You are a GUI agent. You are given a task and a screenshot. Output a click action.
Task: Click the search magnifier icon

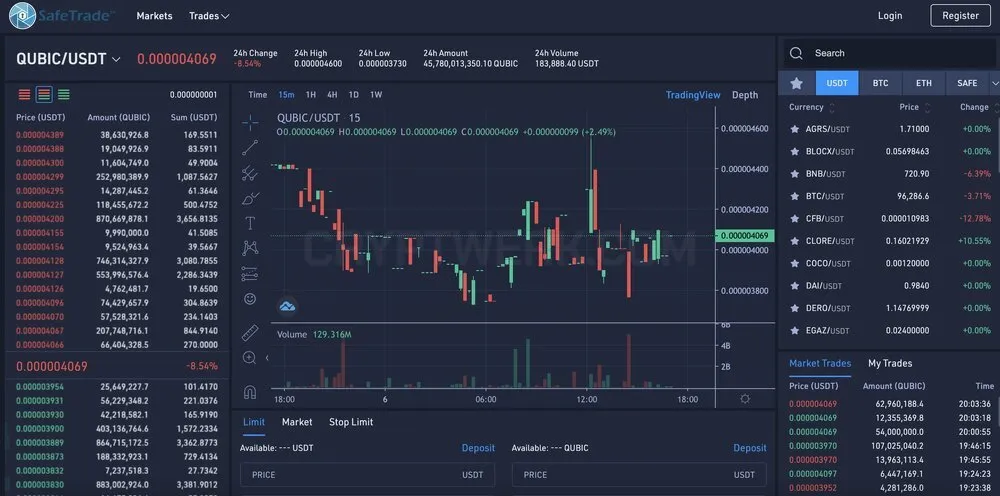(x=796, y=54)
